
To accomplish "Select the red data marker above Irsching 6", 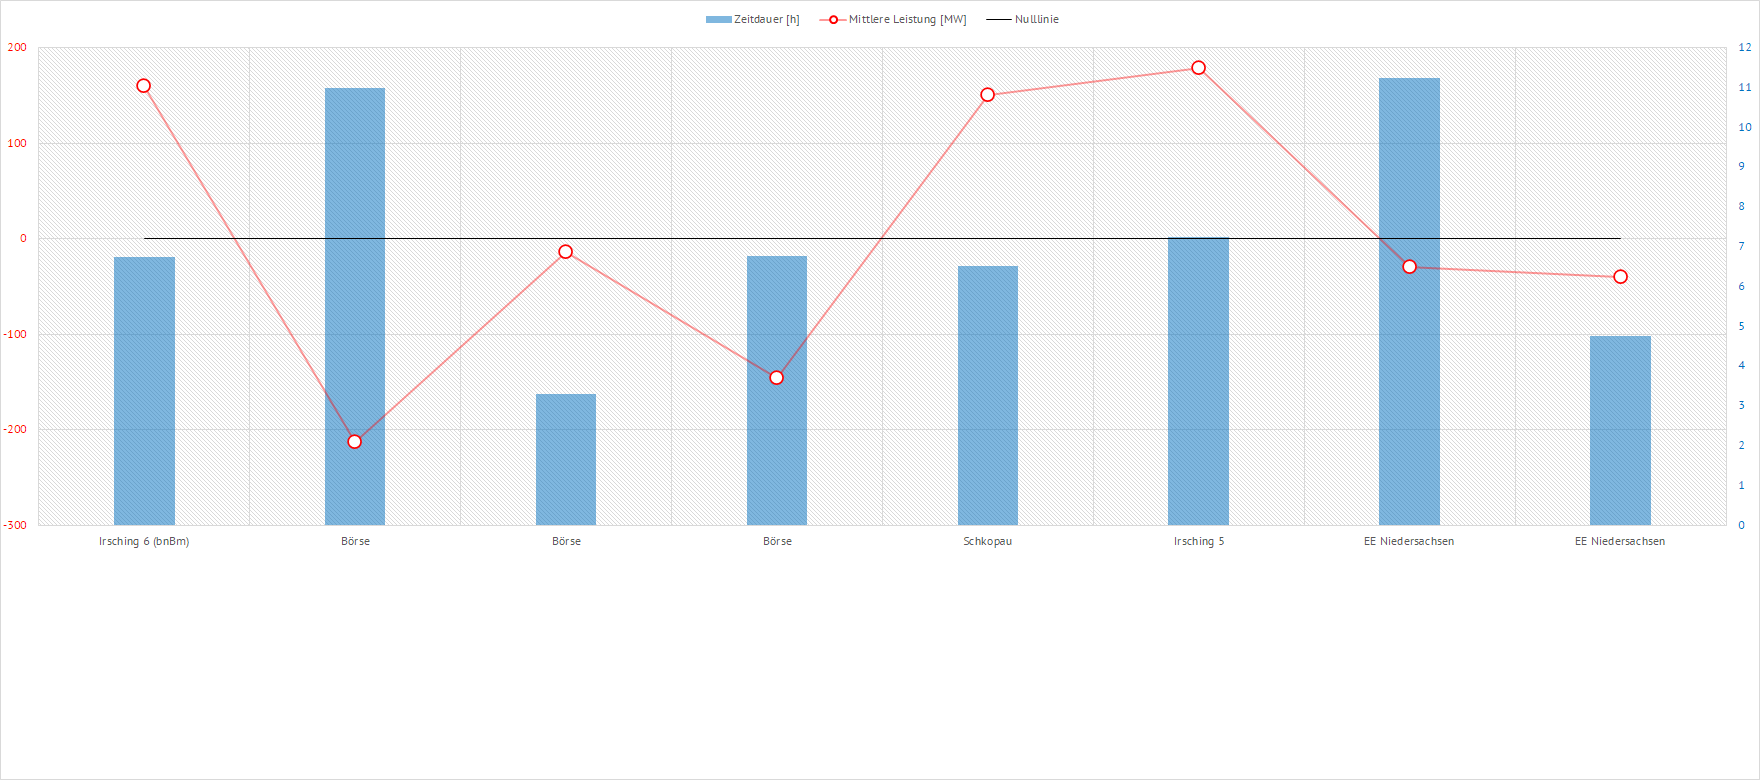I will pos(144,86).
